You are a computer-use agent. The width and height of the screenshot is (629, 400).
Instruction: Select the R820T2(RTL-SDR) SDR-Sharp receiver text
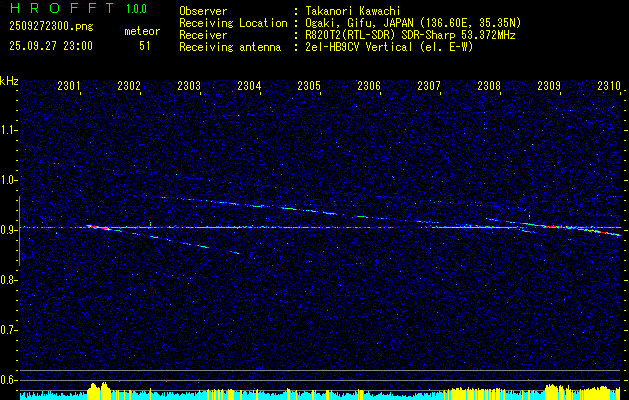410,35
